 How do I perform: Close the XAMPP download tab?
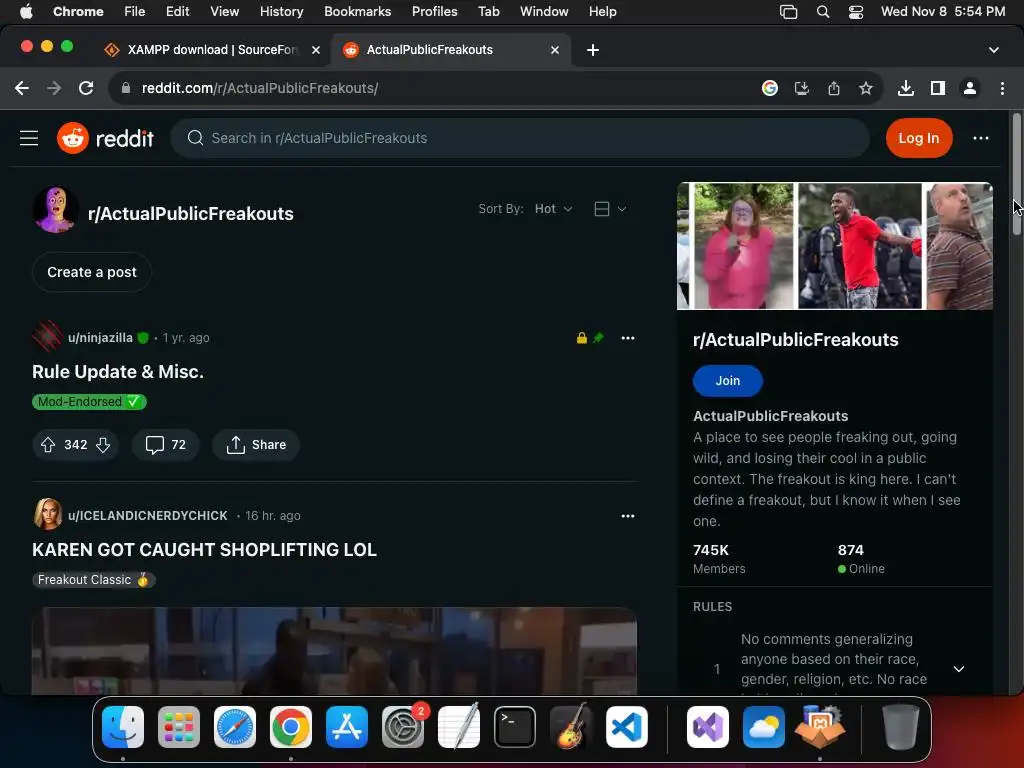pyautogui.click(x=316, y=50)
